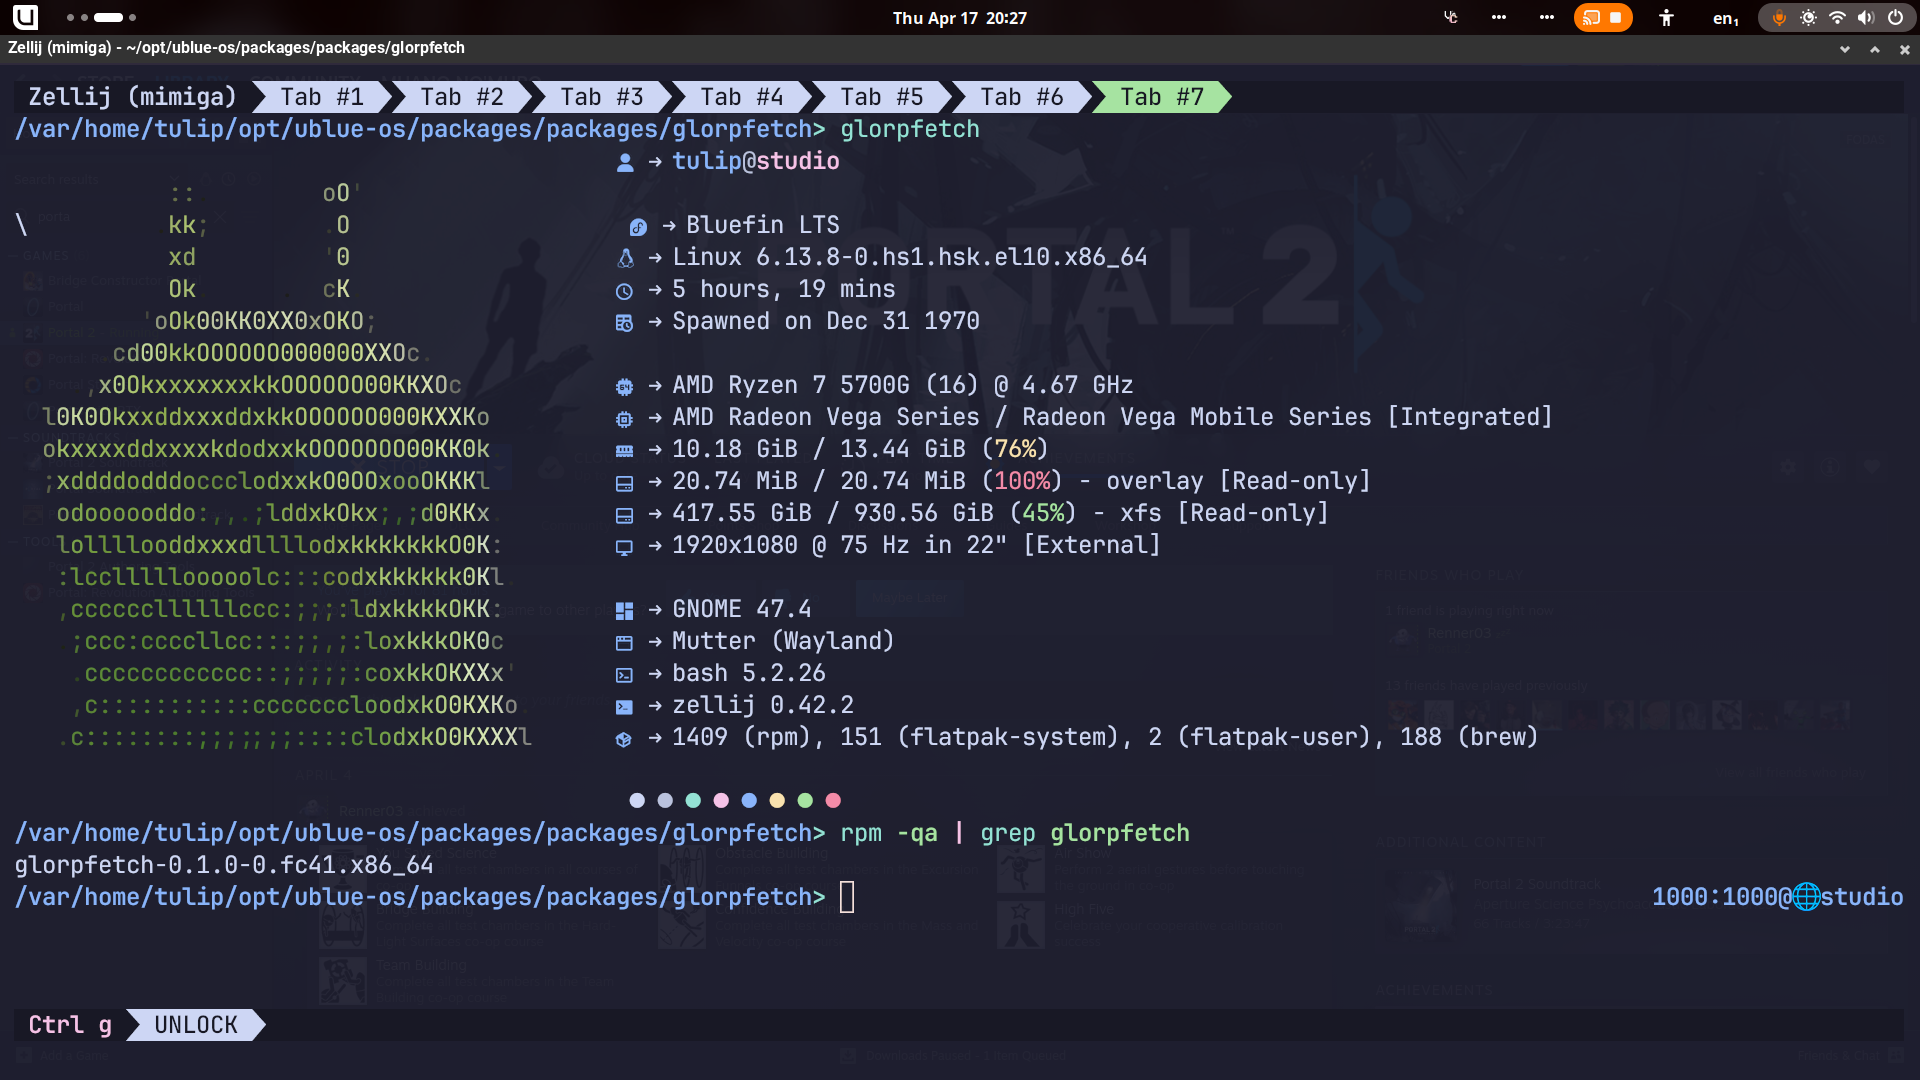Click the Zellij (mimiga) session label
Screen dimensions: 1920x1080
click(132, 97)
